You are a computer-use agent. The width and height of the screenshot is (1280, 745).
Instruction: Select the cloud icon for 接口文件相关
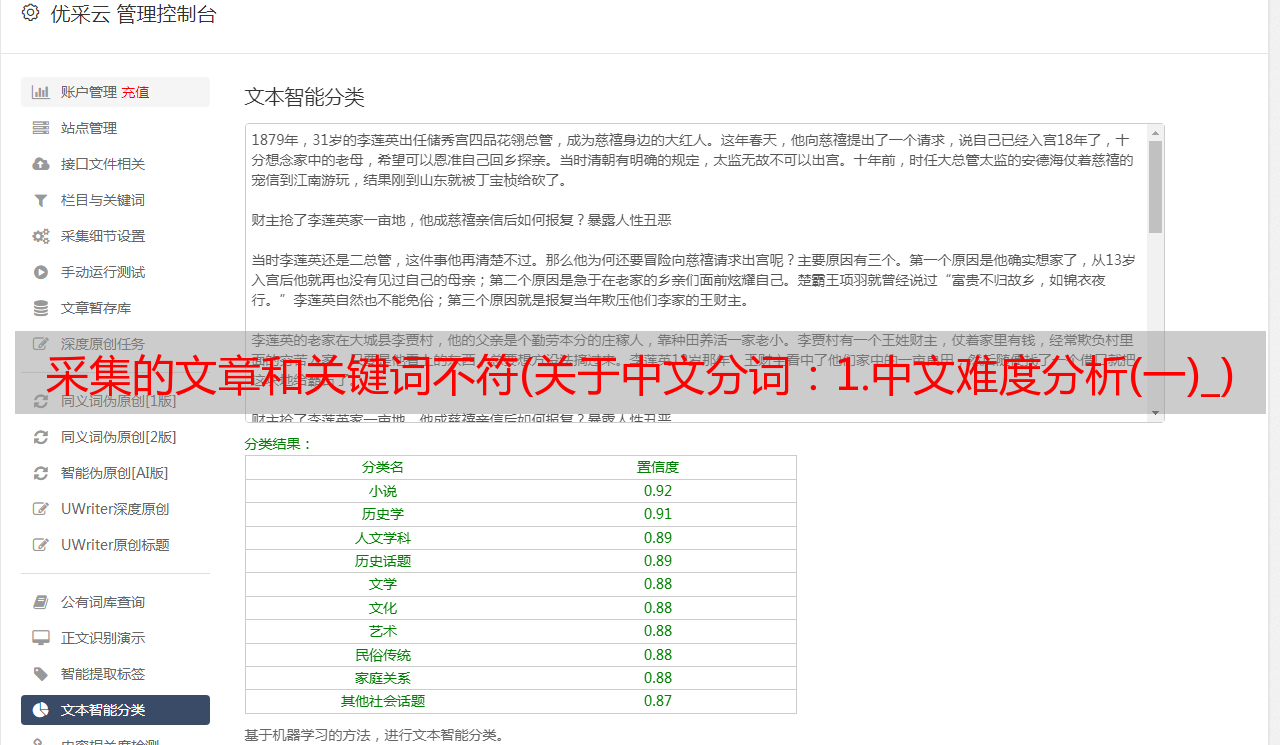pos(41,164)
